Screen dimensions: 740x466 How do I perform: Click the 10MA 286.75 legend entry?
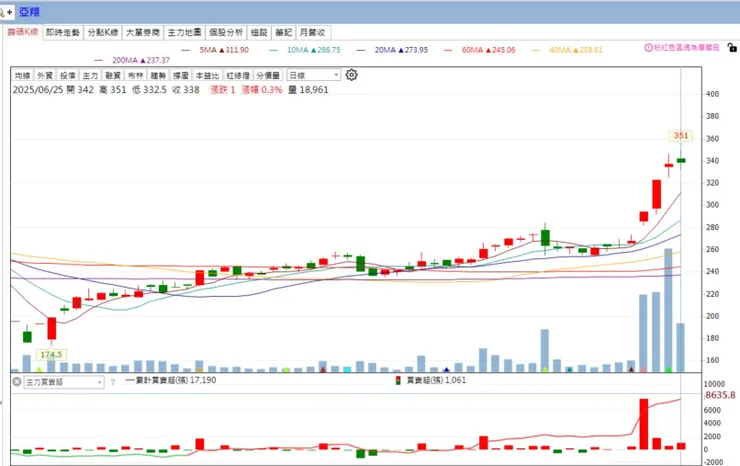point(305,50)
